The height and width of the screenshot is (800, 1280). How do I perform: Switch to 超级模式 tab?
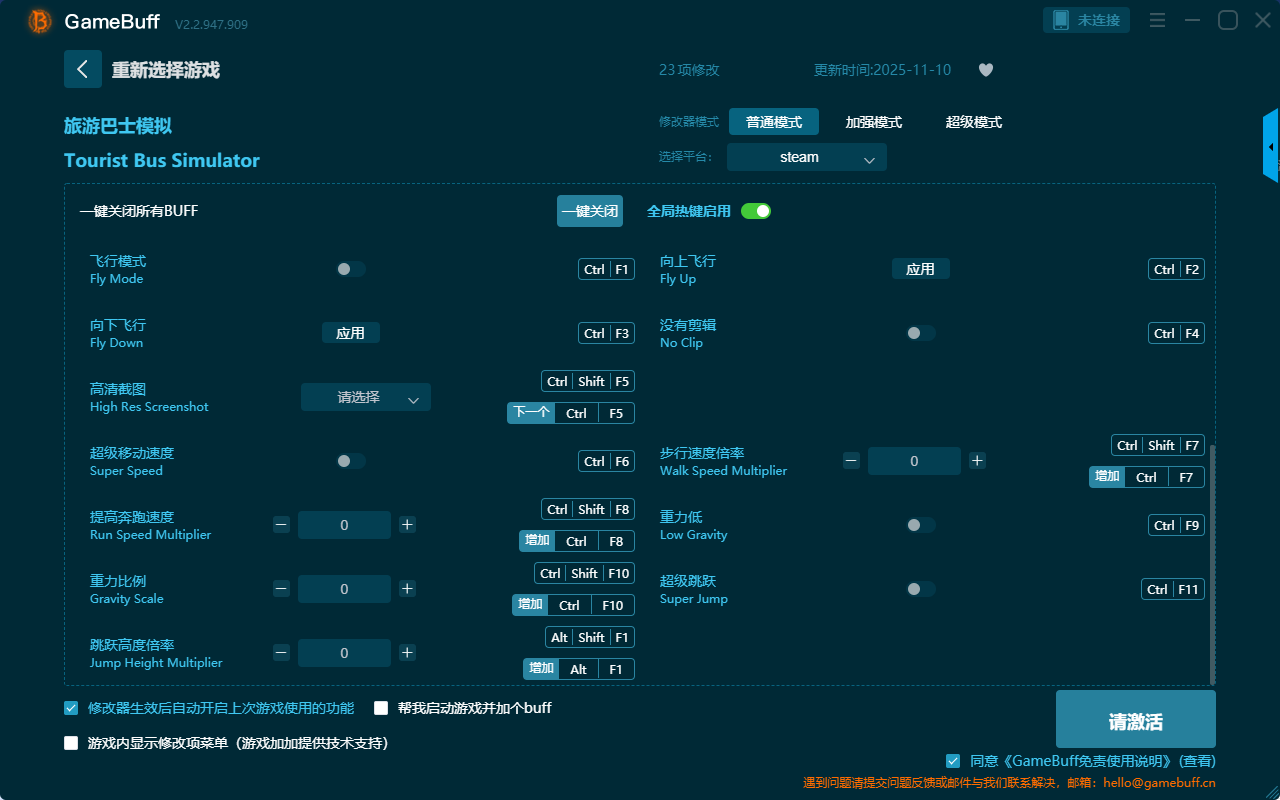coord(973,122)
